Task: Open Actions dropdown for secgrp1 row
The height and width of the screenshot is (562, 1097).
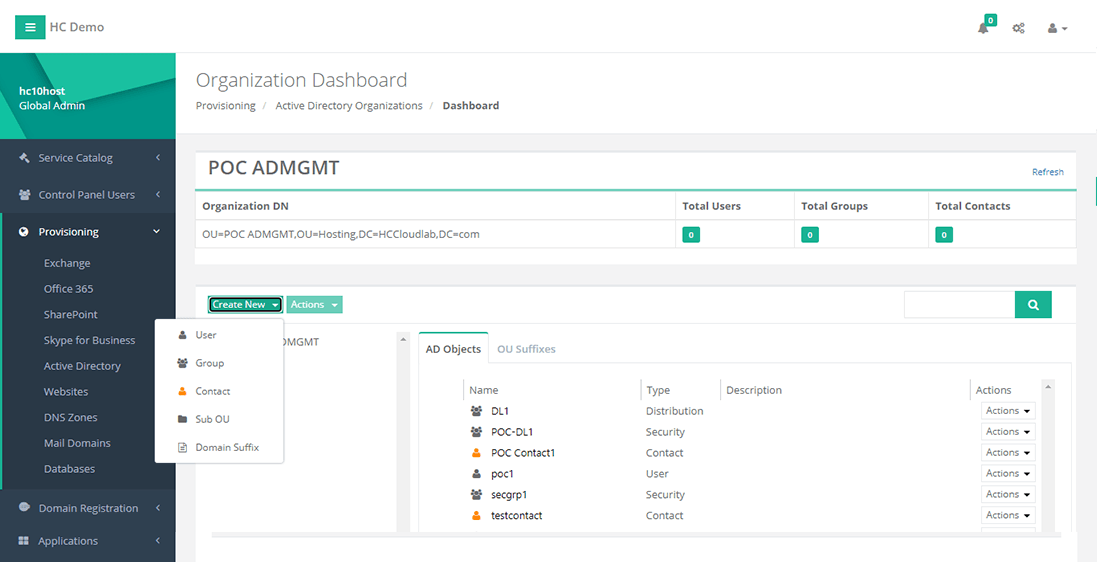Action: [1008, 494]
